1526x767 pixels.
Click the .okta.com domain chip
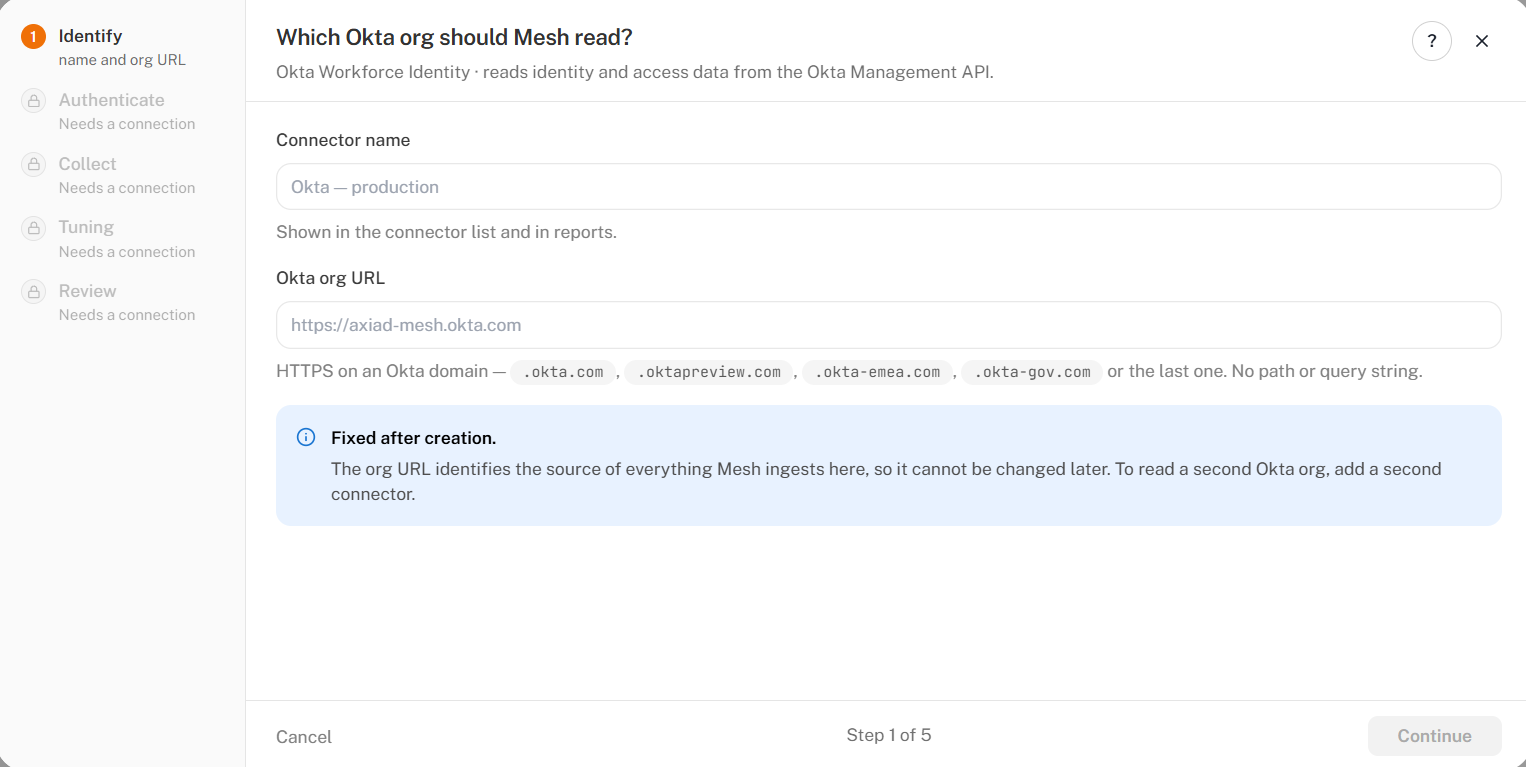[563, 372]
